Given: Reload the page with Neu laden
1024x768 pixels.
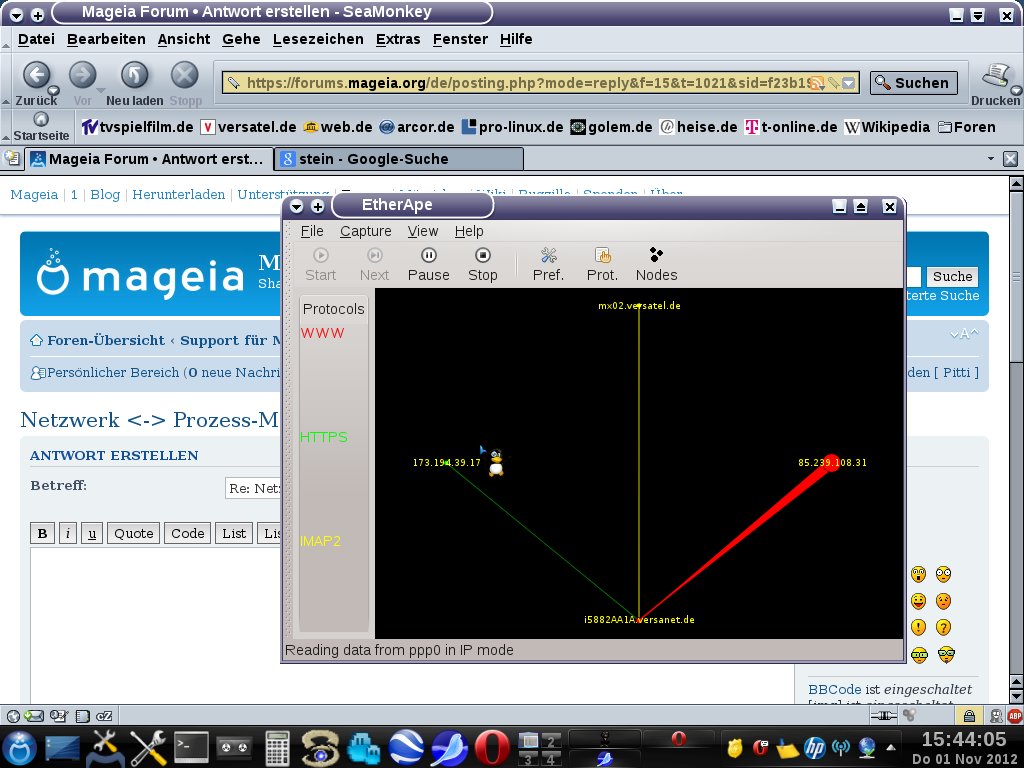Looking at the screenshot, I should coord(135,82).
